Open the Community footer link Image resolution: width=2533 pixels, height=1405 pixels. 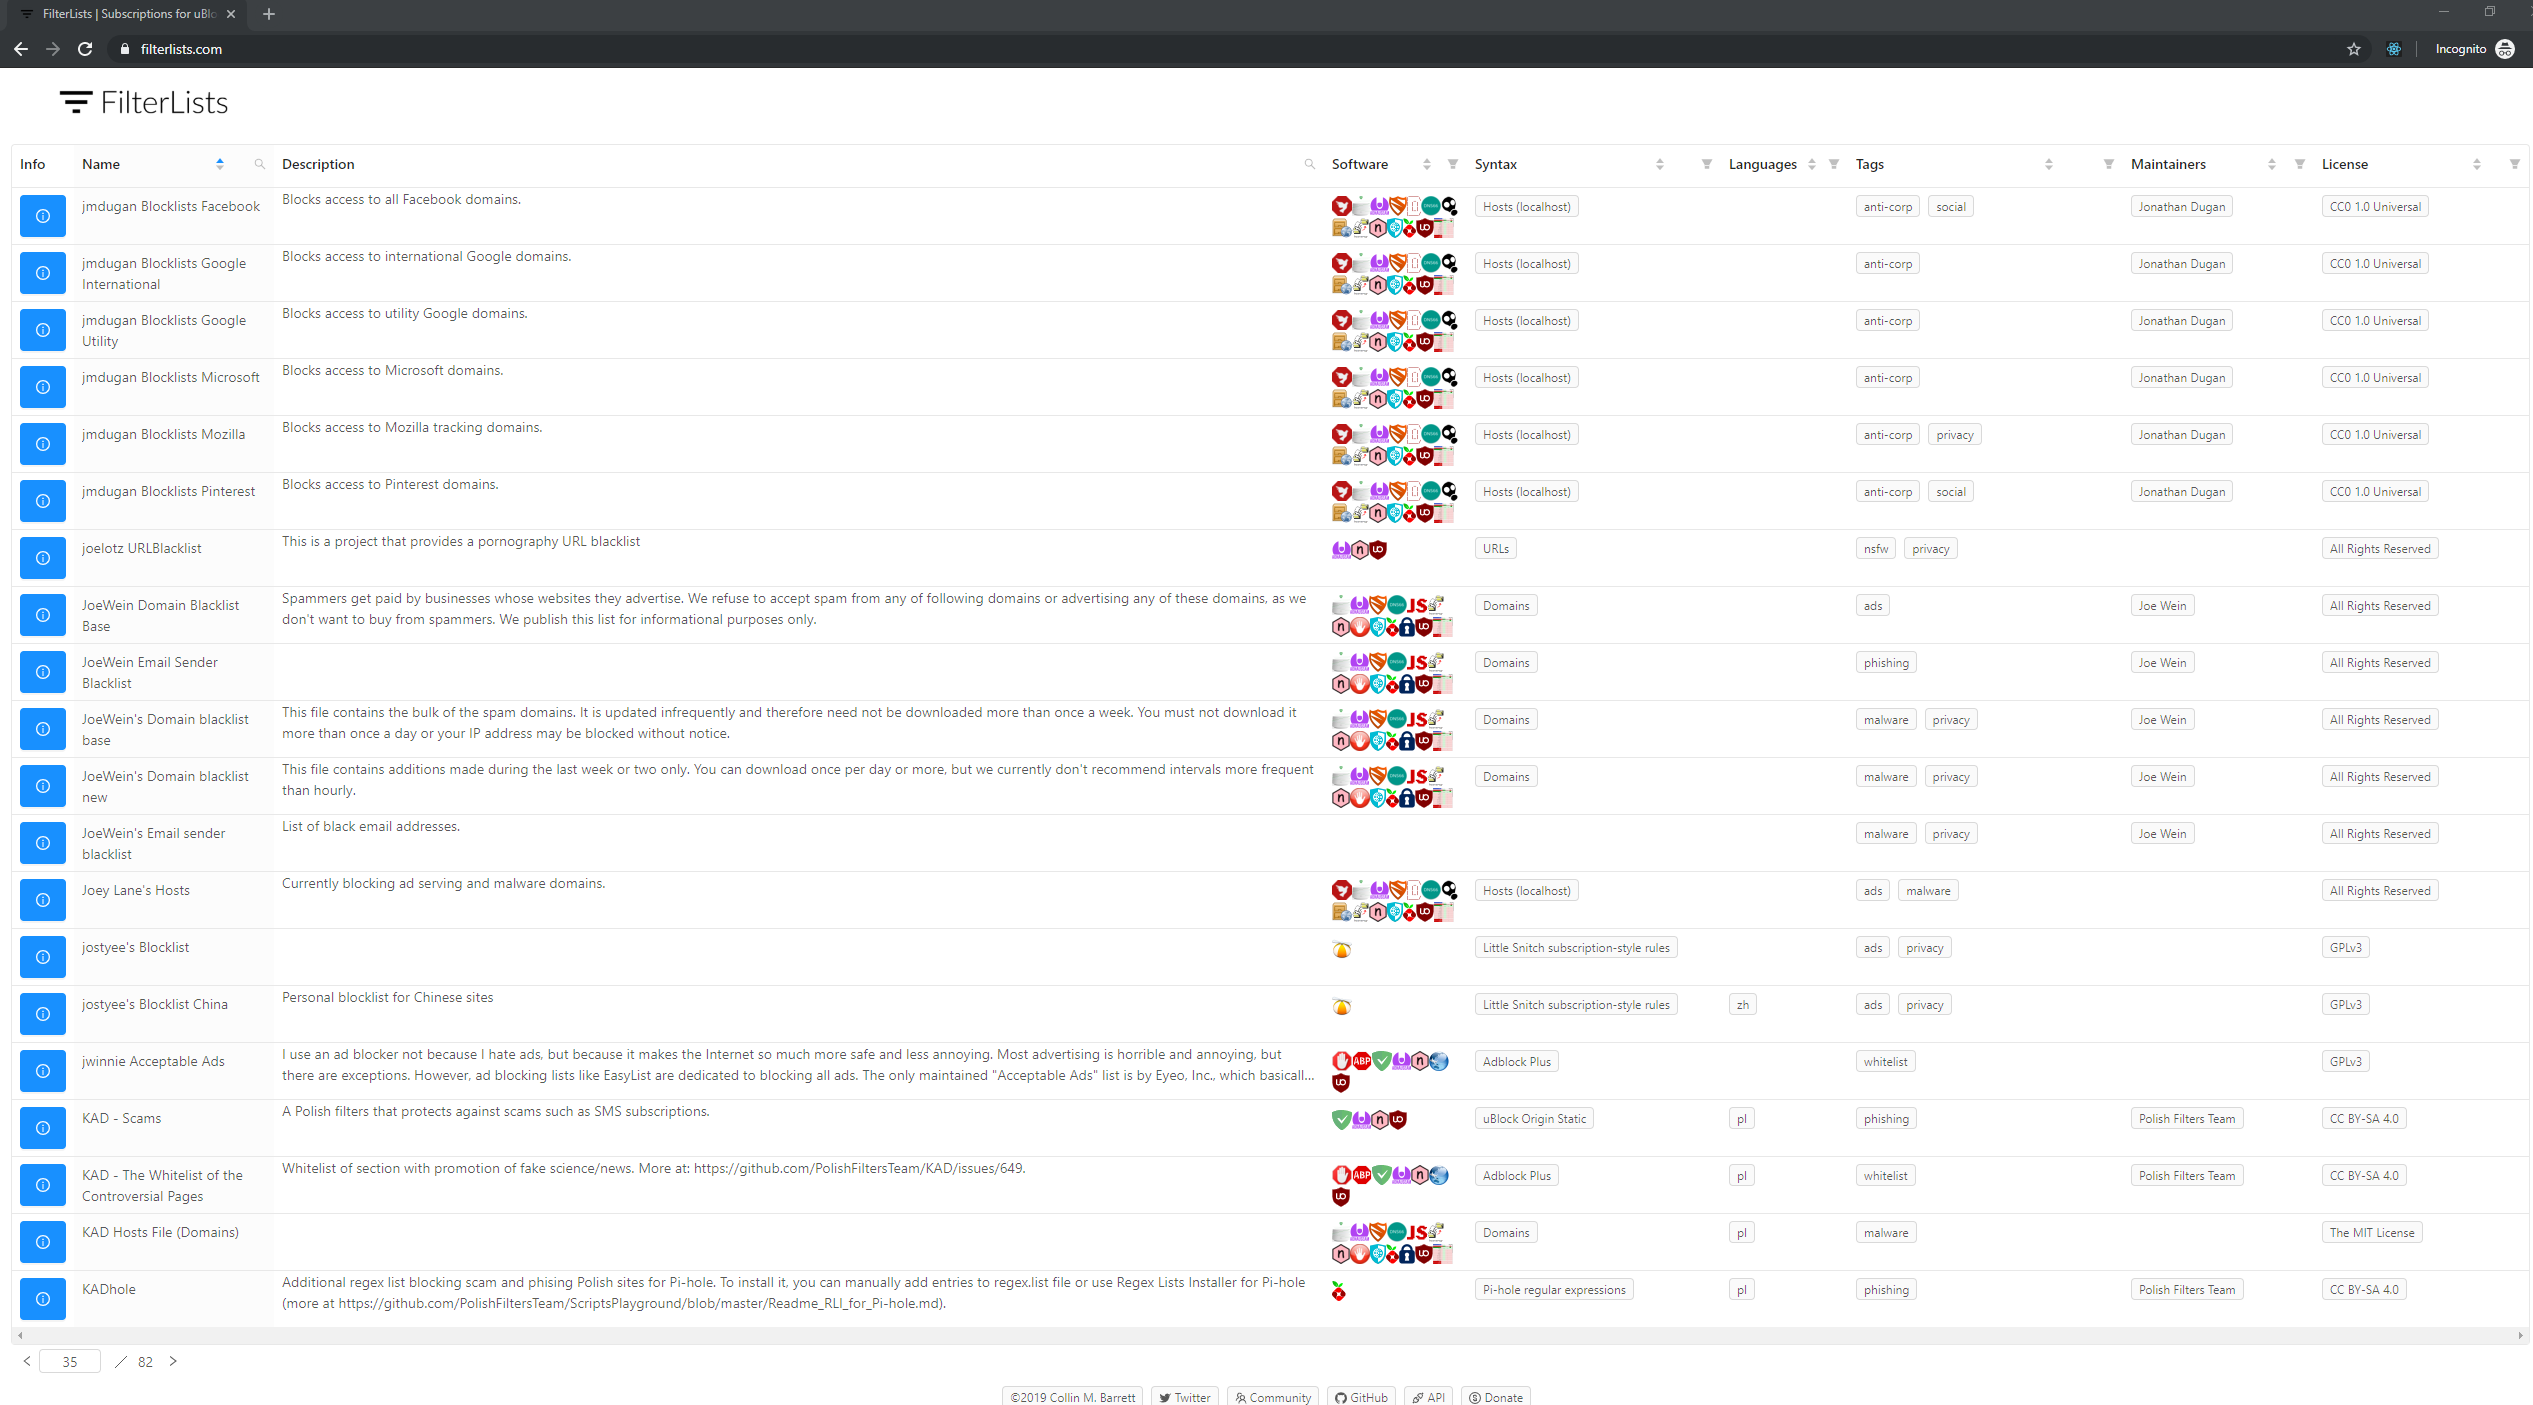point(1273,1397)
